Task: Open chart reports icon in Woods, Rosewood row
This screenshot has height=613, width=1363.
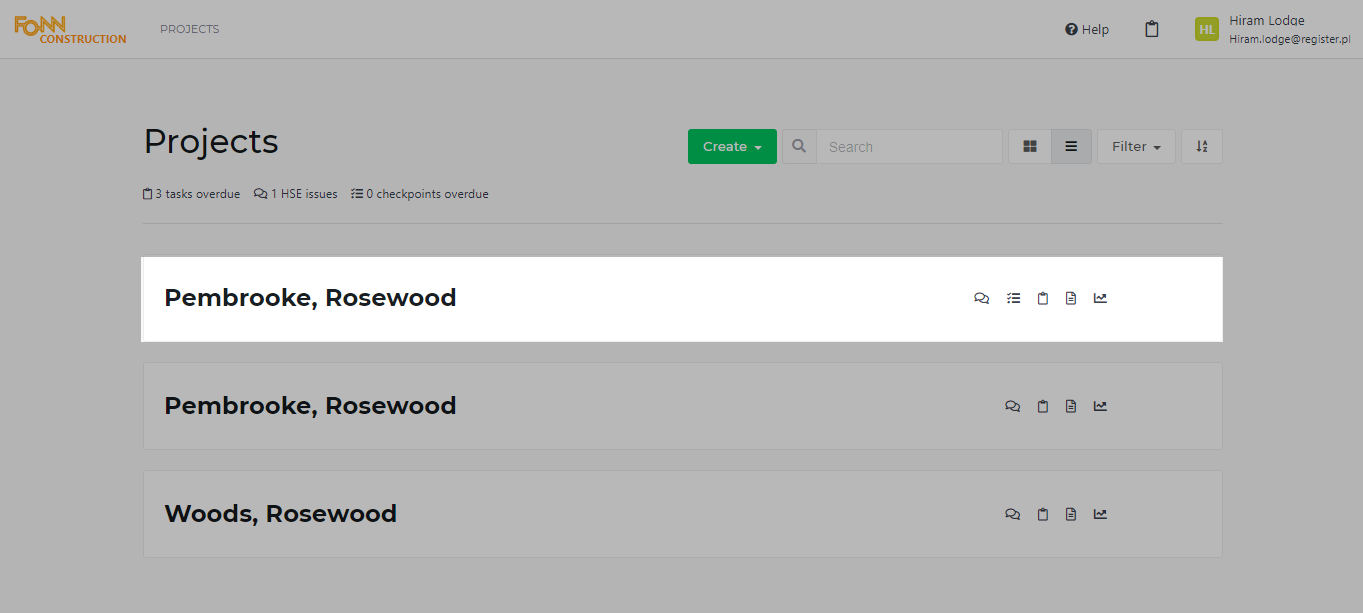Action: point(1100,514)
